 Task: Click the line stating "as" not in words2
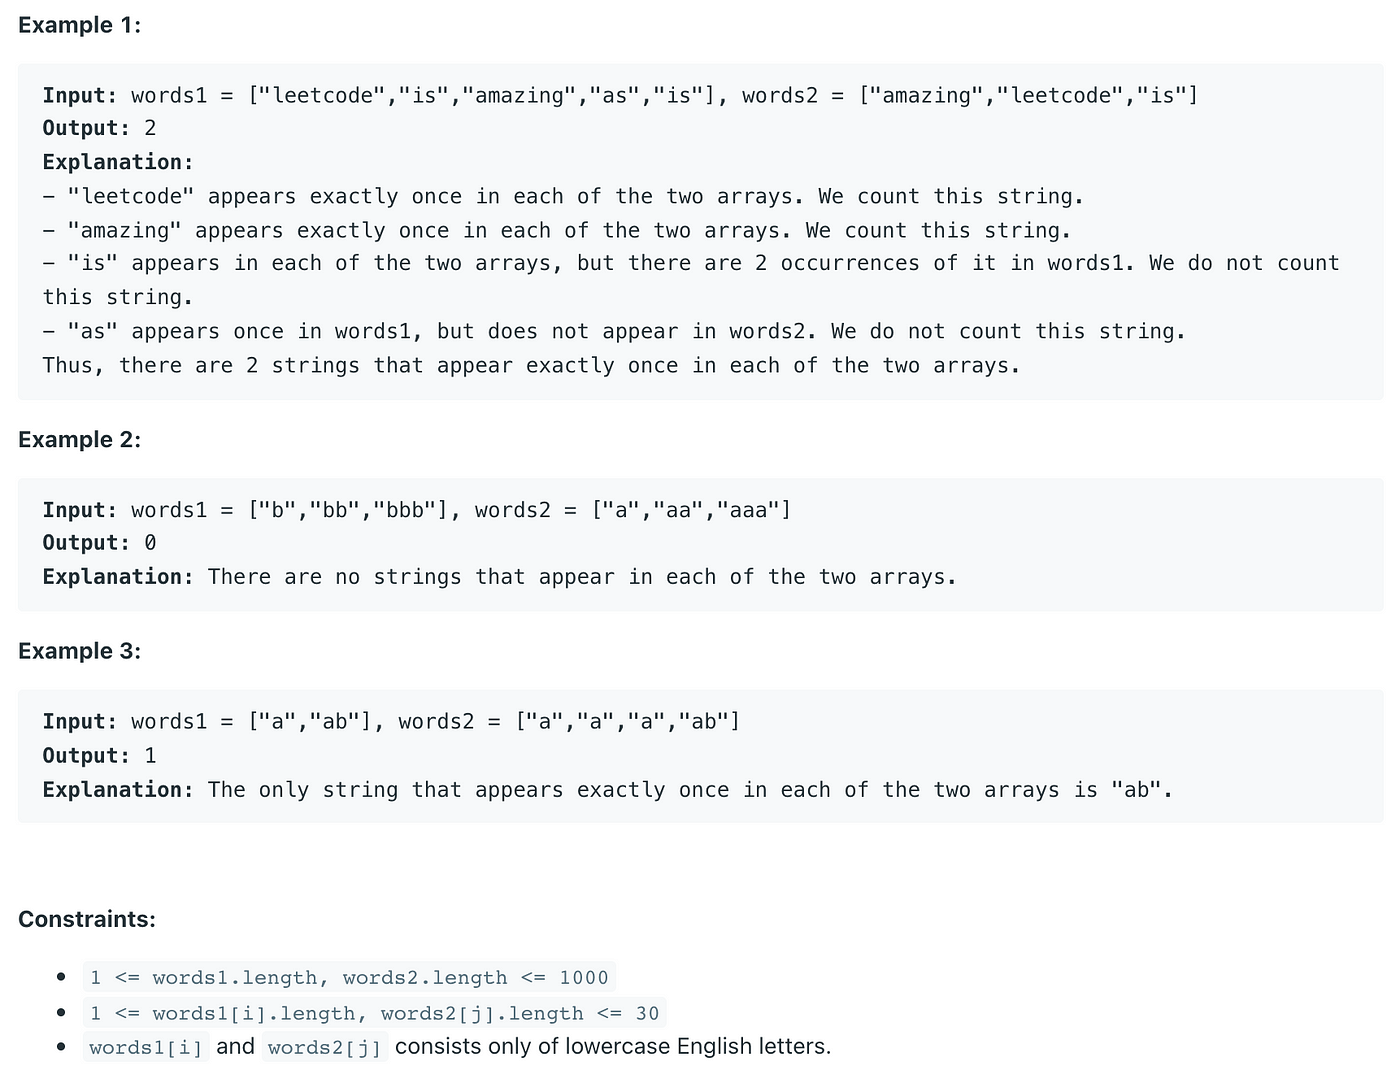614,331
